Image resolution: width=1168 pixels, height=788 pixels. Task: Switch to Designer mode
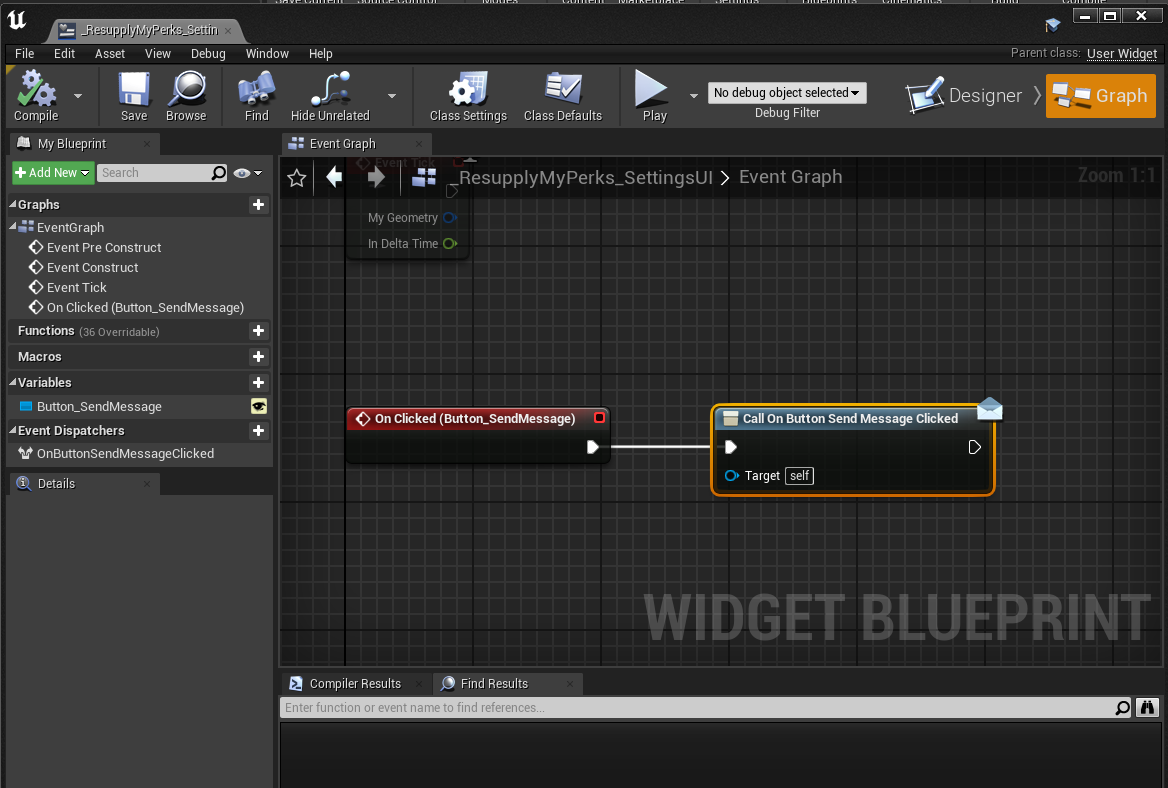coord(965,96)
